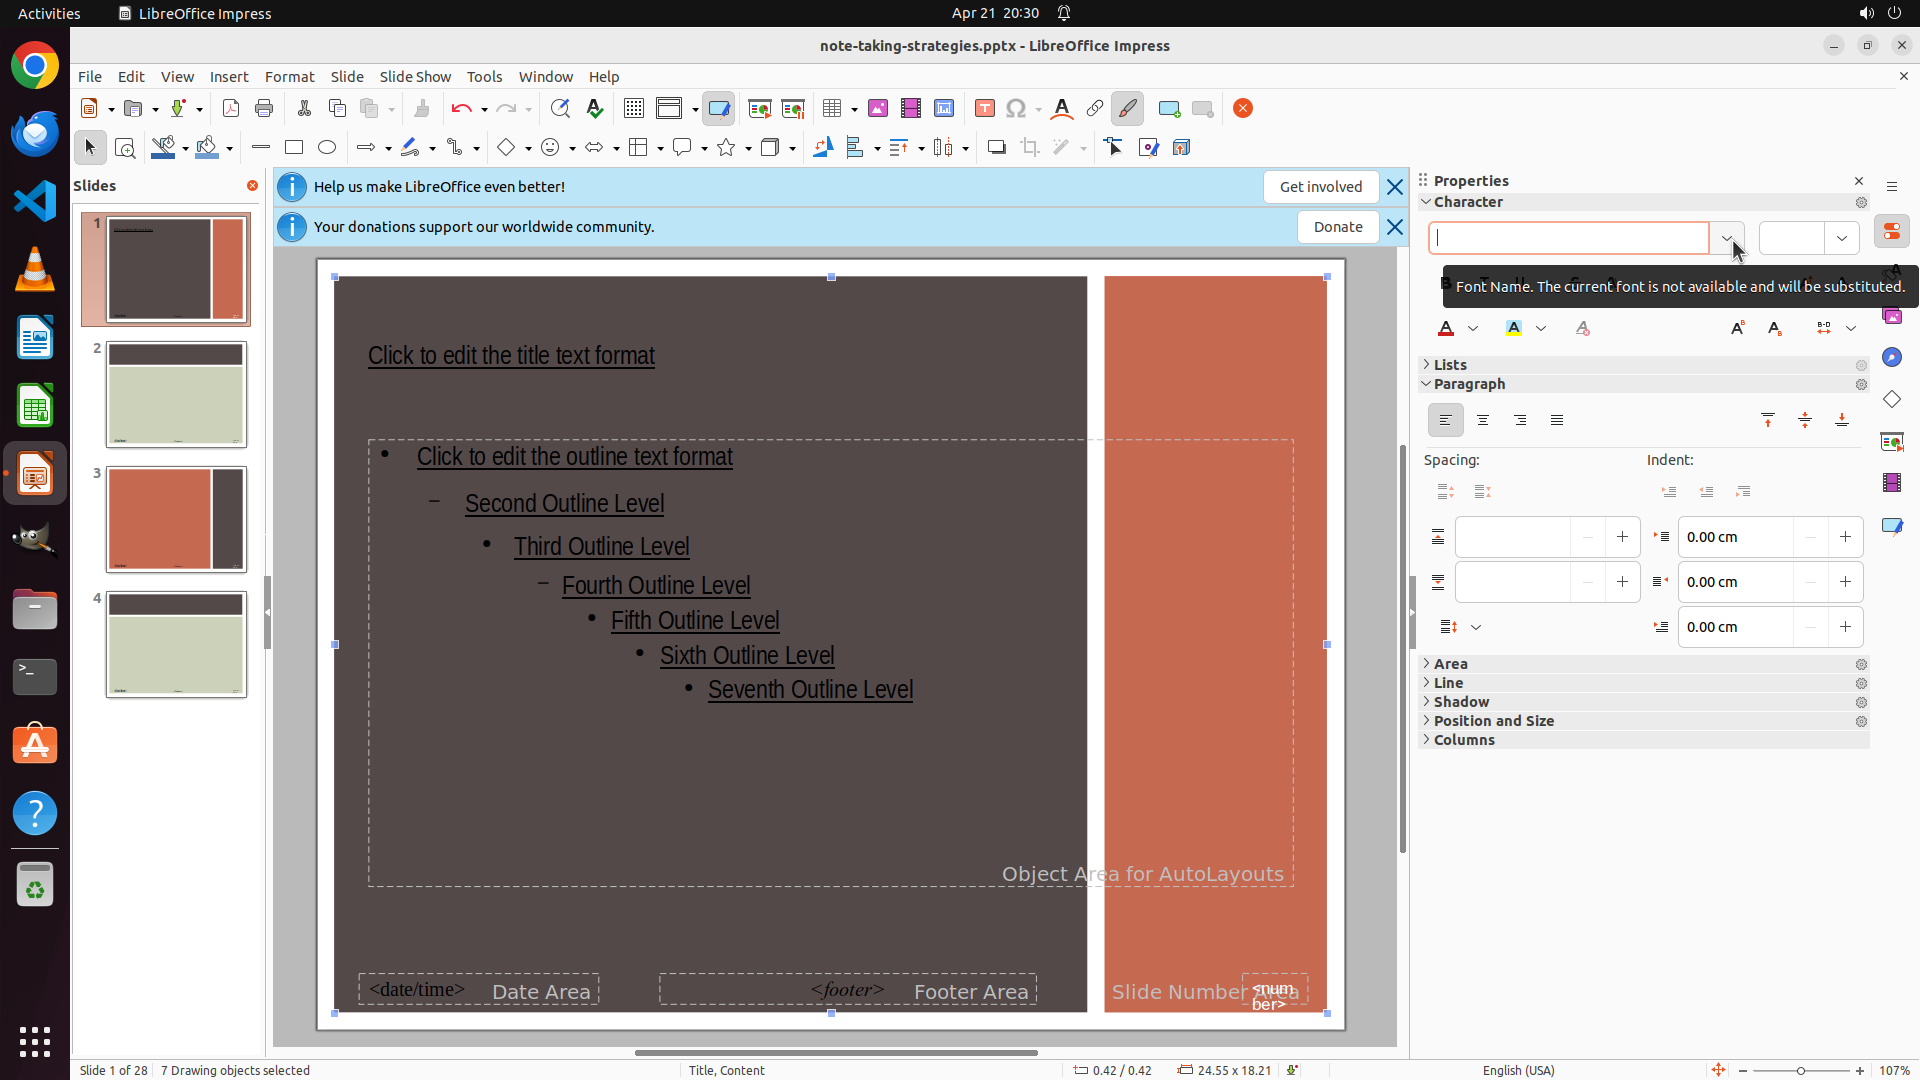Image resolution: width=1920 pixels, height=1080 pixels.
Task: Toggle Justified paragraph alignment
Action: point(1557,421)
